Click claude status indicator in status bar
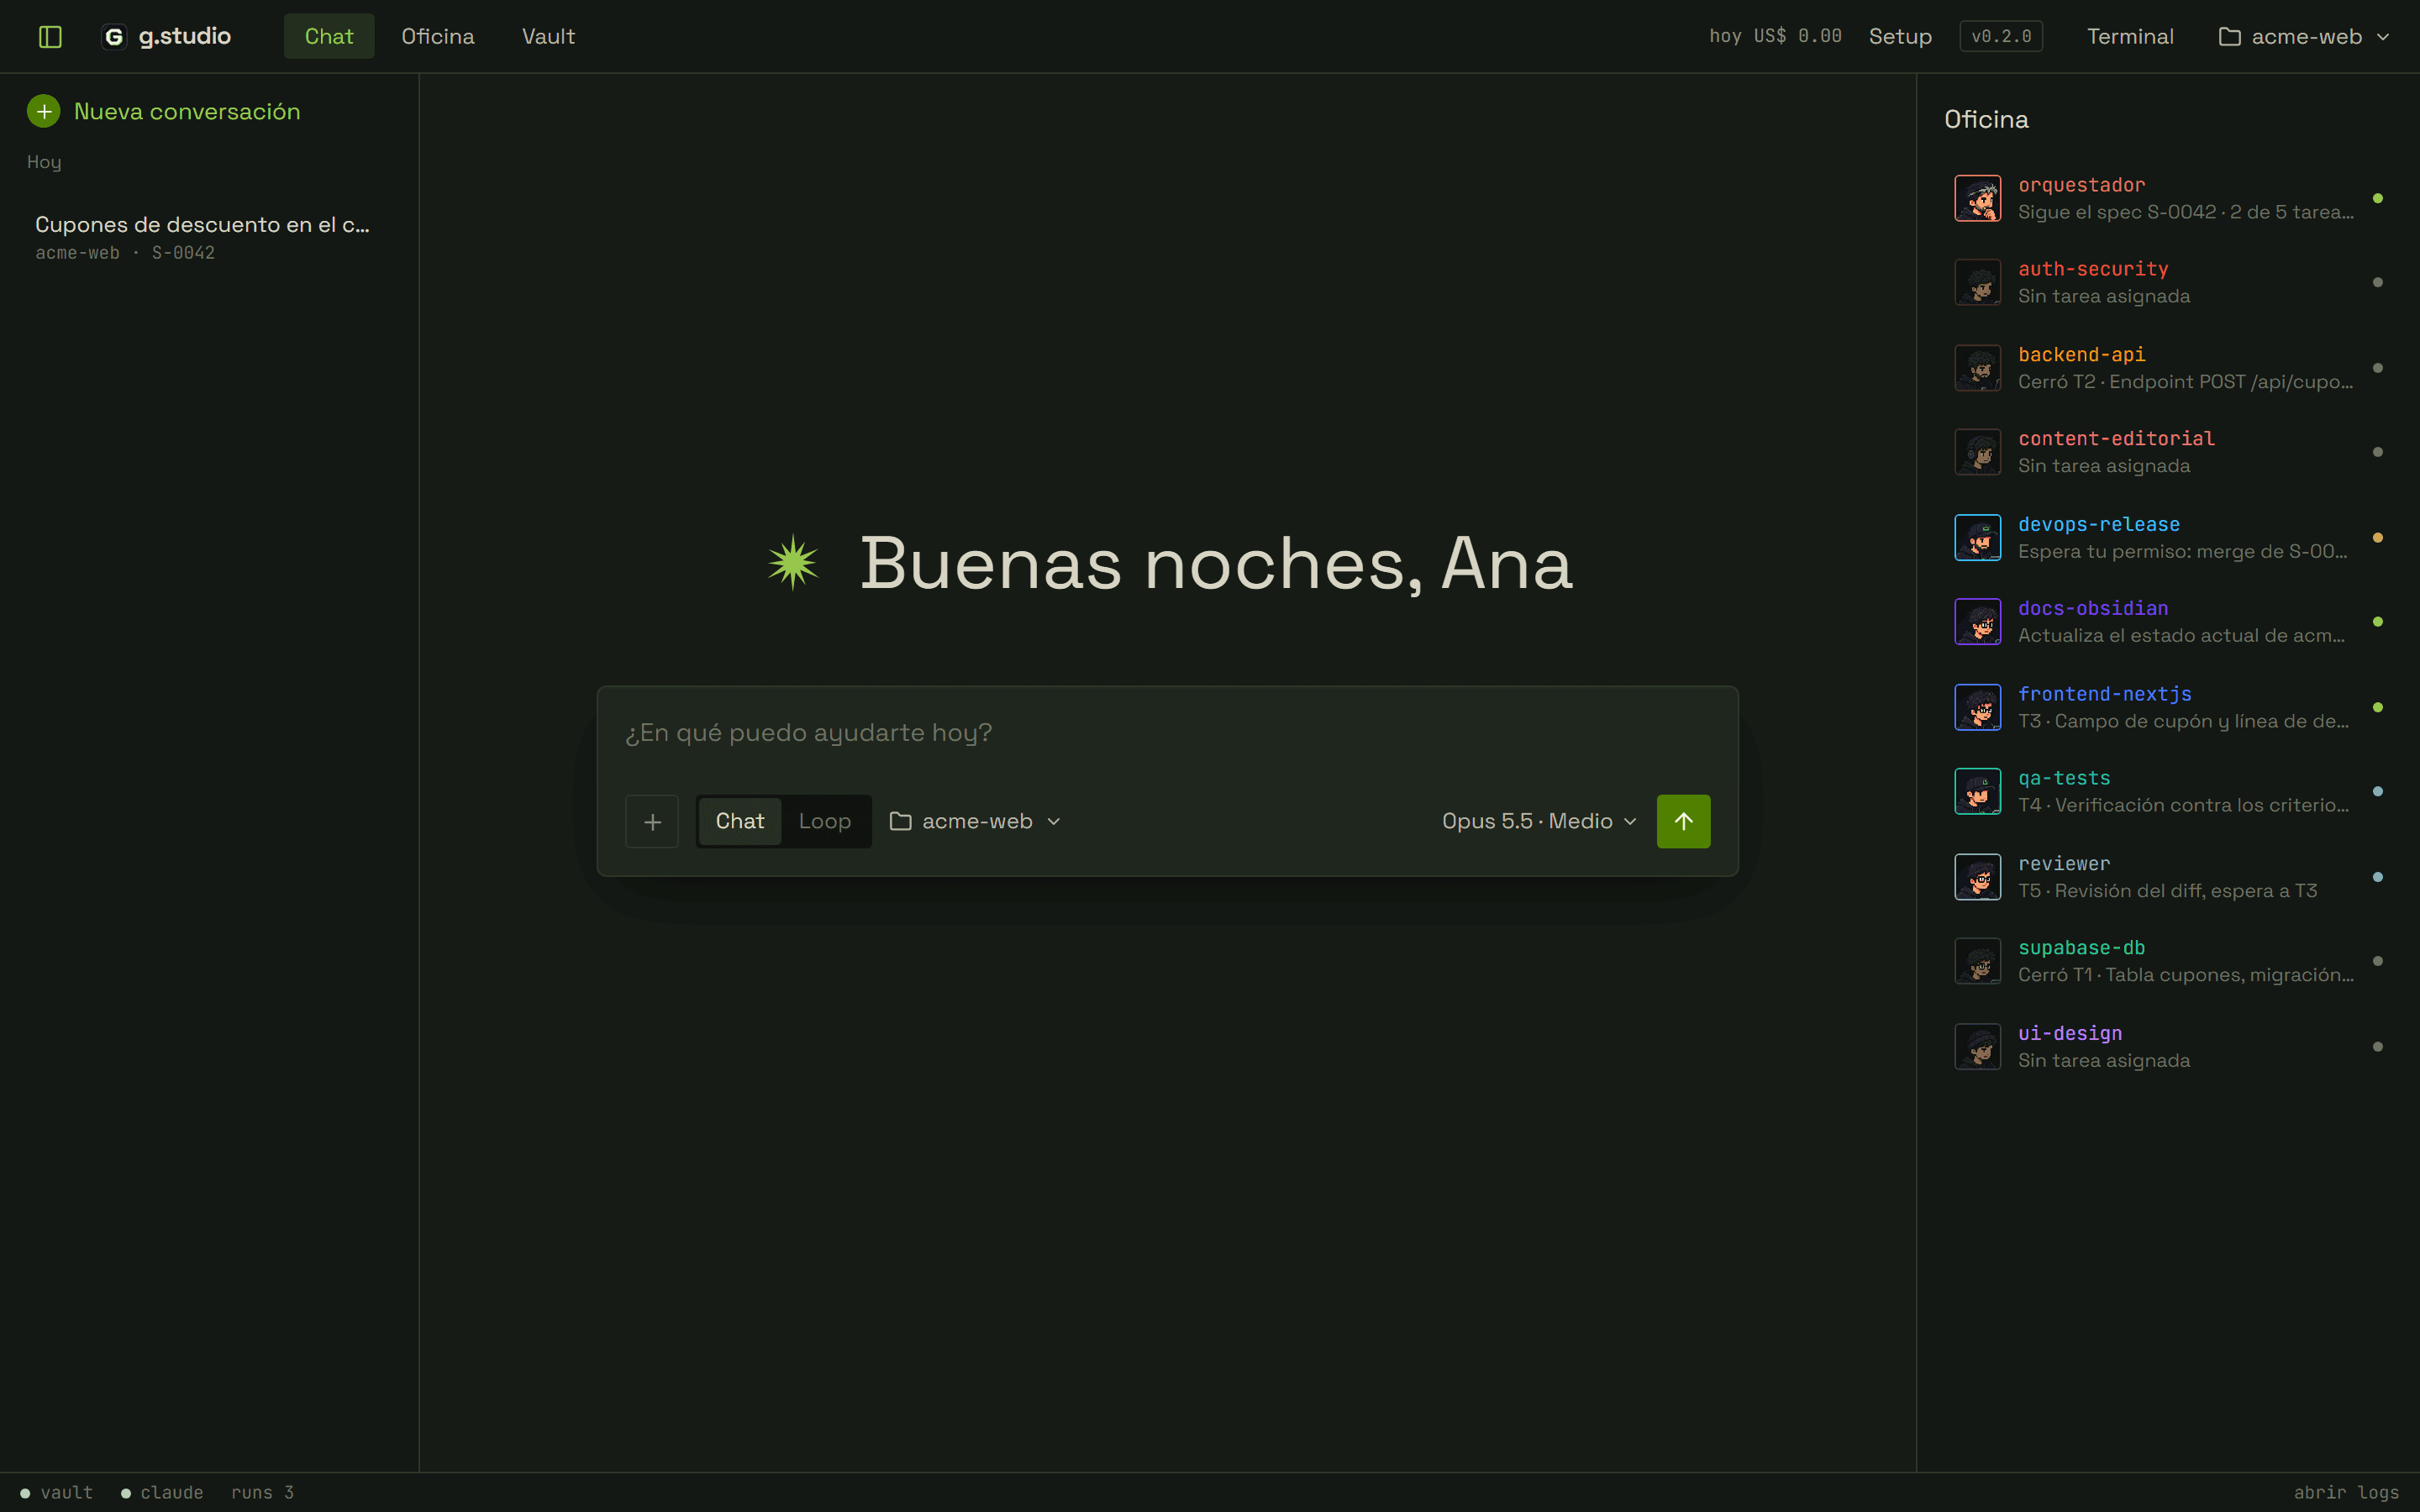Image resolution: width=2420 pixels, height=1512 pixels. 162,1492
